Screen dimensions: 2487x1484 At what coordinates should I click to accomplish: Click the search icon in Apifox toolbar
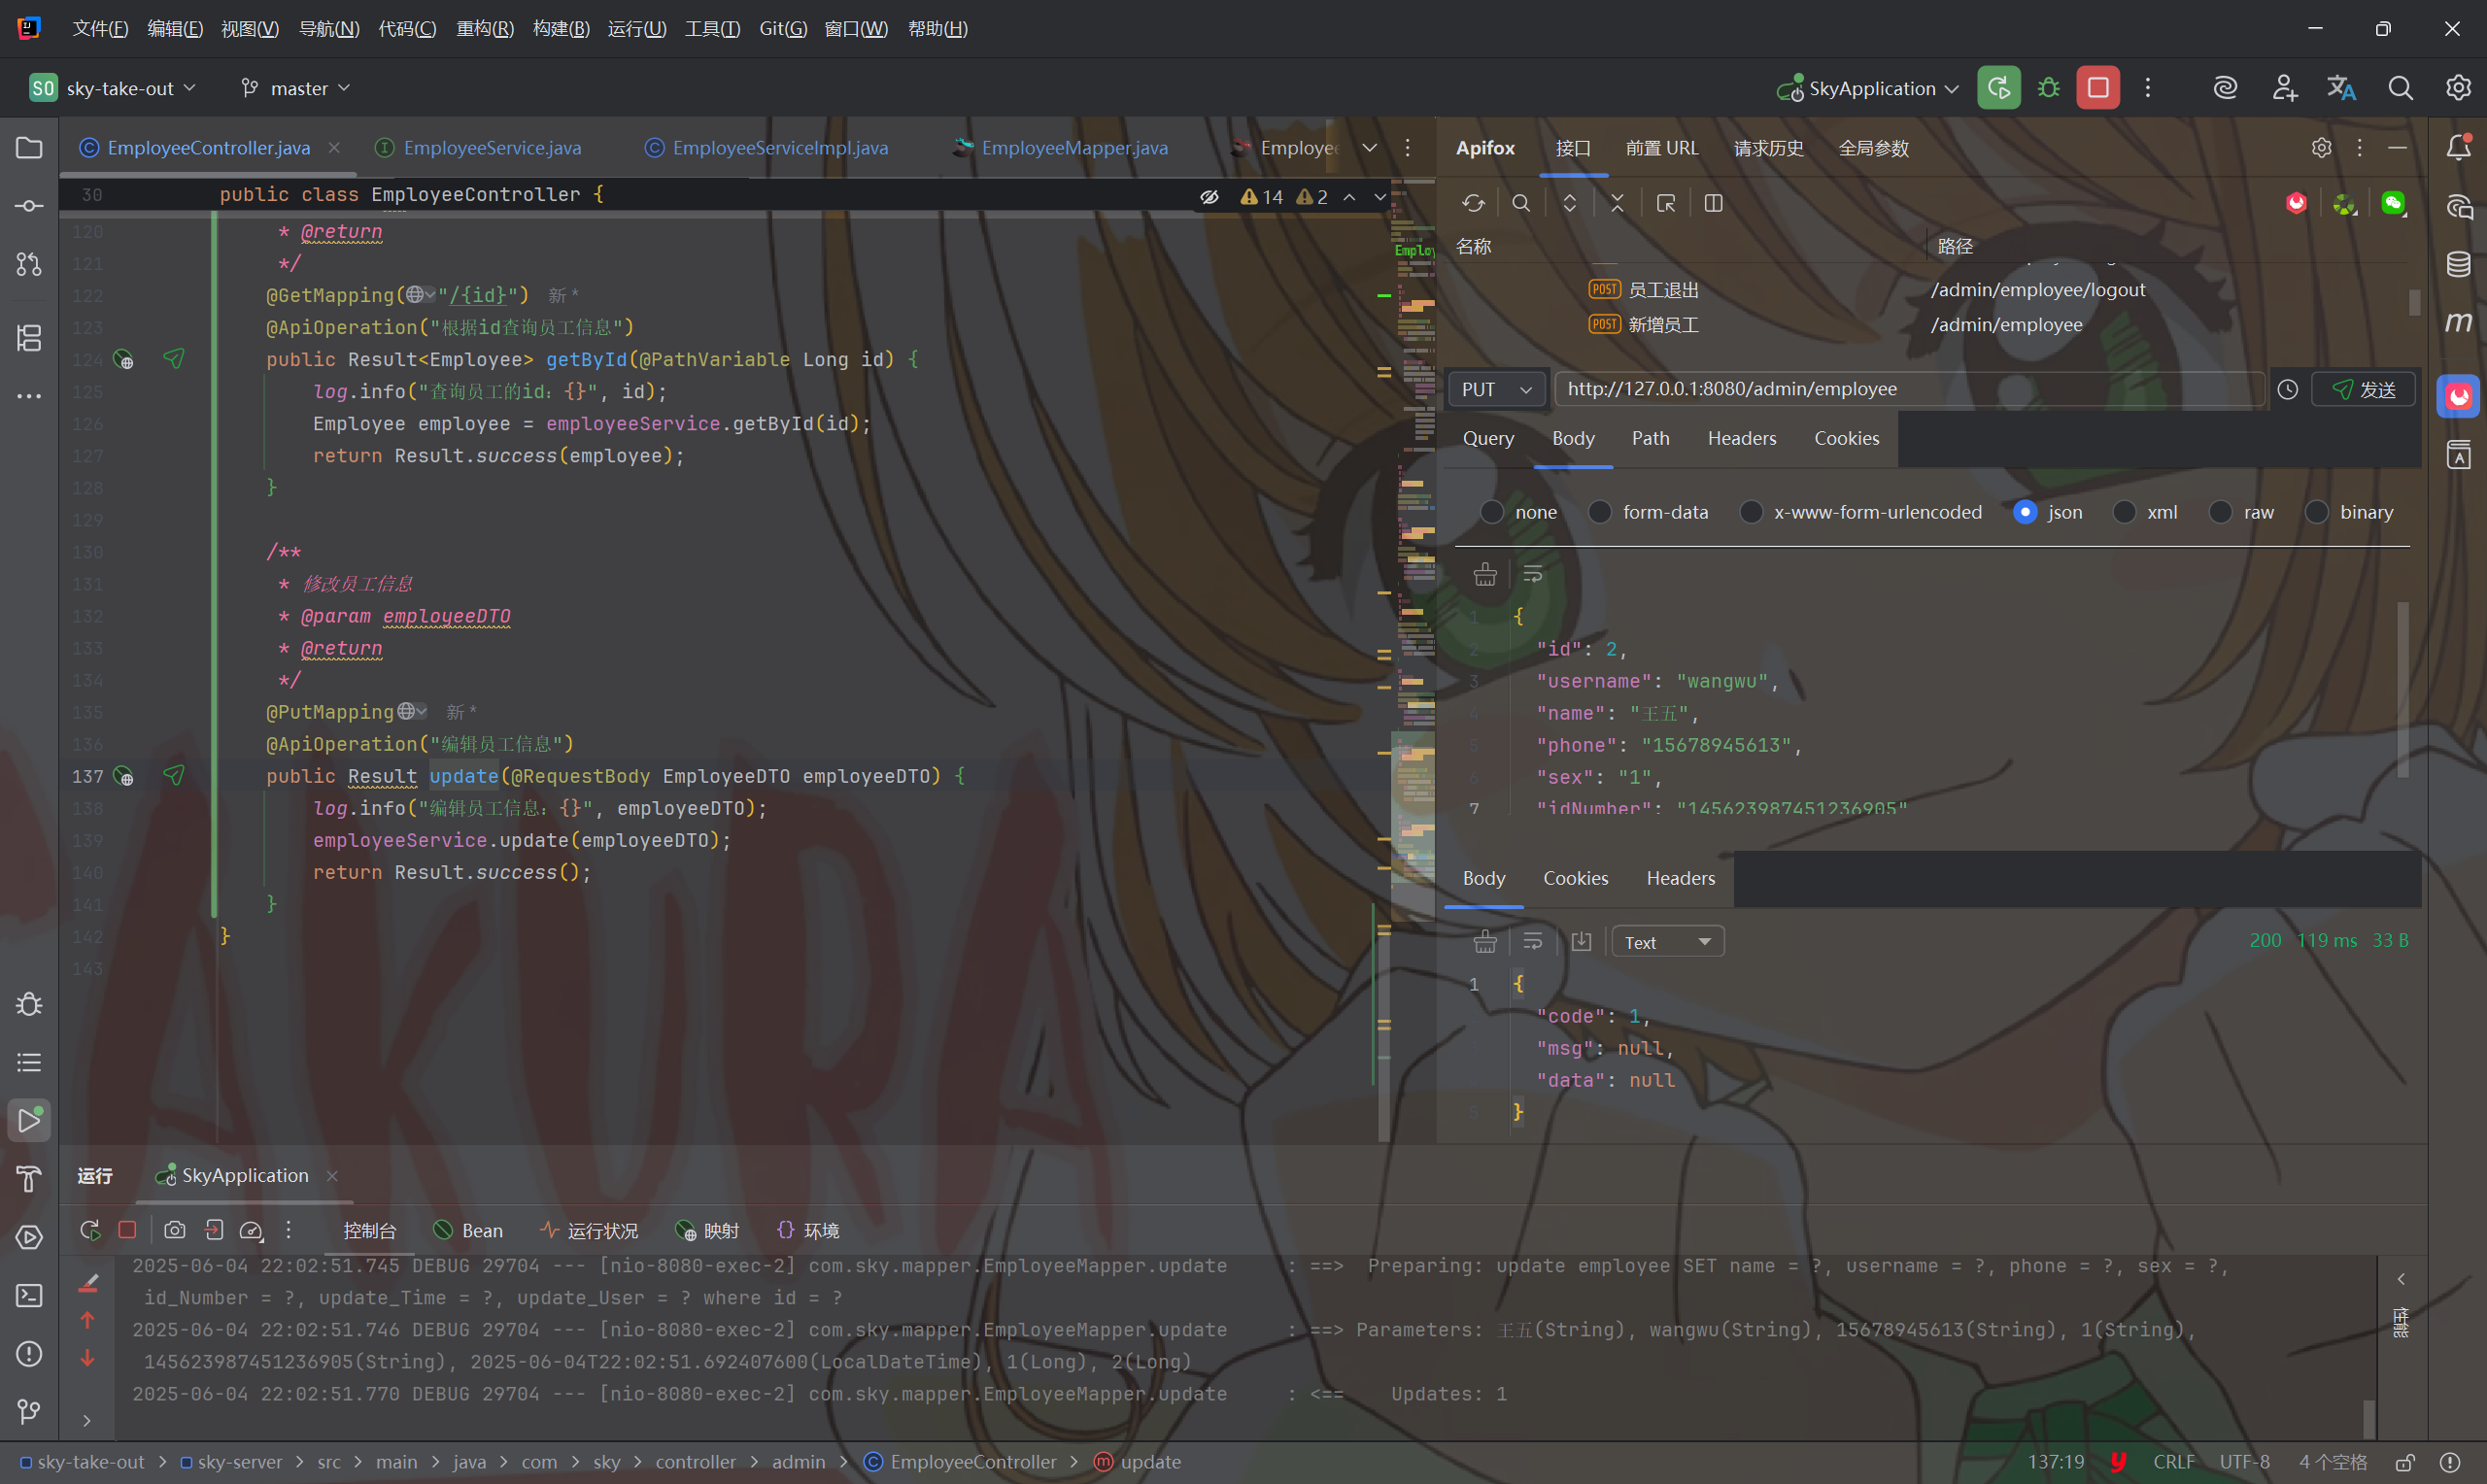(1521, 203)
